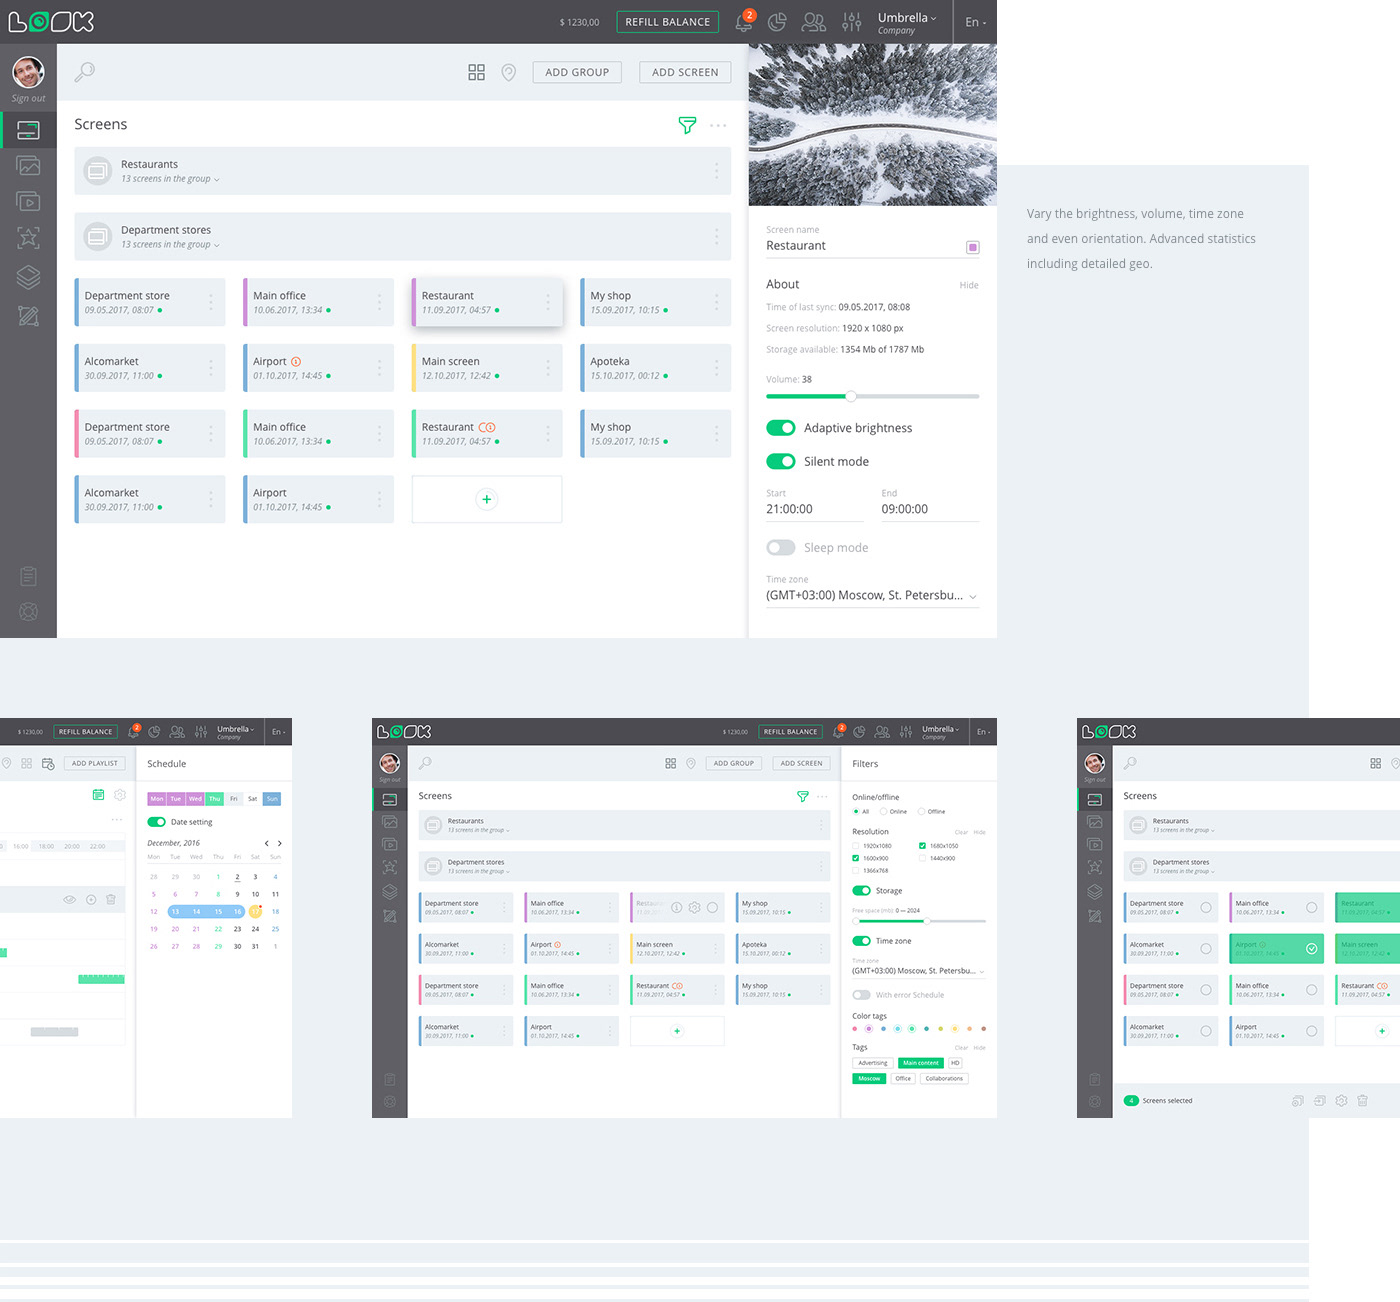Click the REFILL BALANCE button
Screen dimensions: 1400x1302
667,22
